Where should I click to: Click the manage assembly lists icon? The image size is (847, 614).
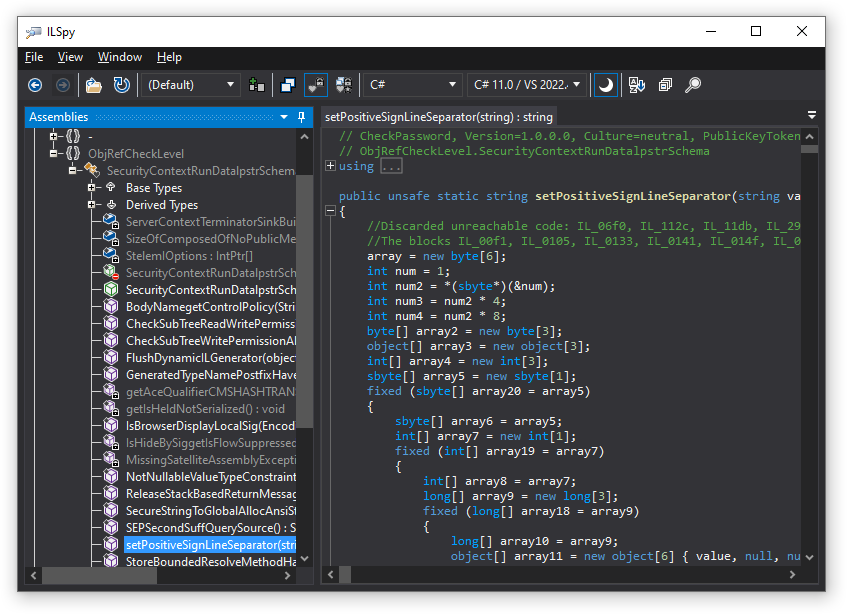tap(256, 85)
